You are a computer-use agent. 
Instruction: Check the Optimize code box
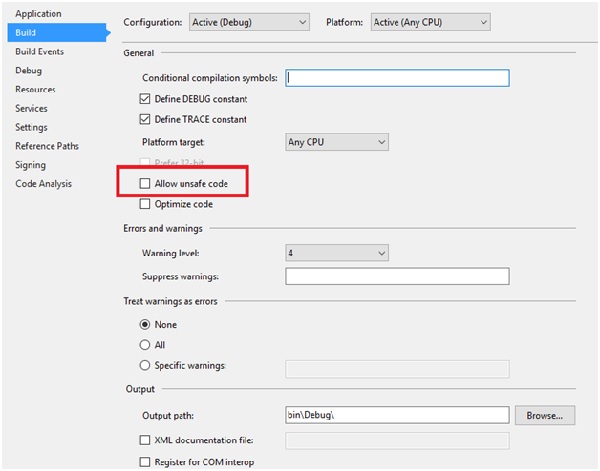coord(145,204)
